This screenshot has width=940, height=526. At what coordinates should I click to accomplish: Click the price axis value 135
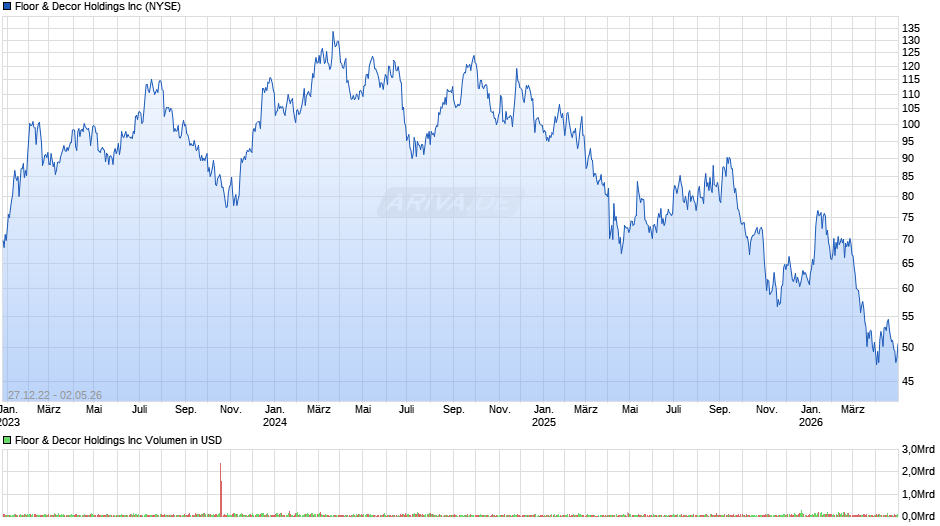(x=911, y=28)
